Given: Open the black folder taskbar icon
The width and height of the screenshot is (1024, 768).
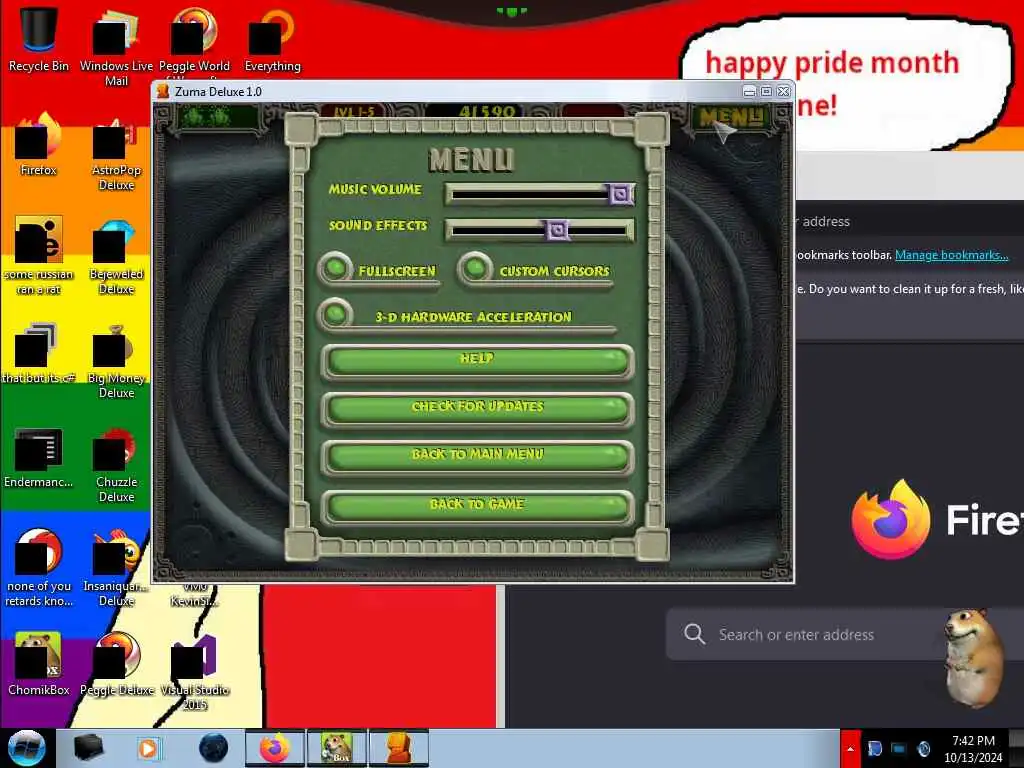Looking at the screenshot, I should 88,748.
